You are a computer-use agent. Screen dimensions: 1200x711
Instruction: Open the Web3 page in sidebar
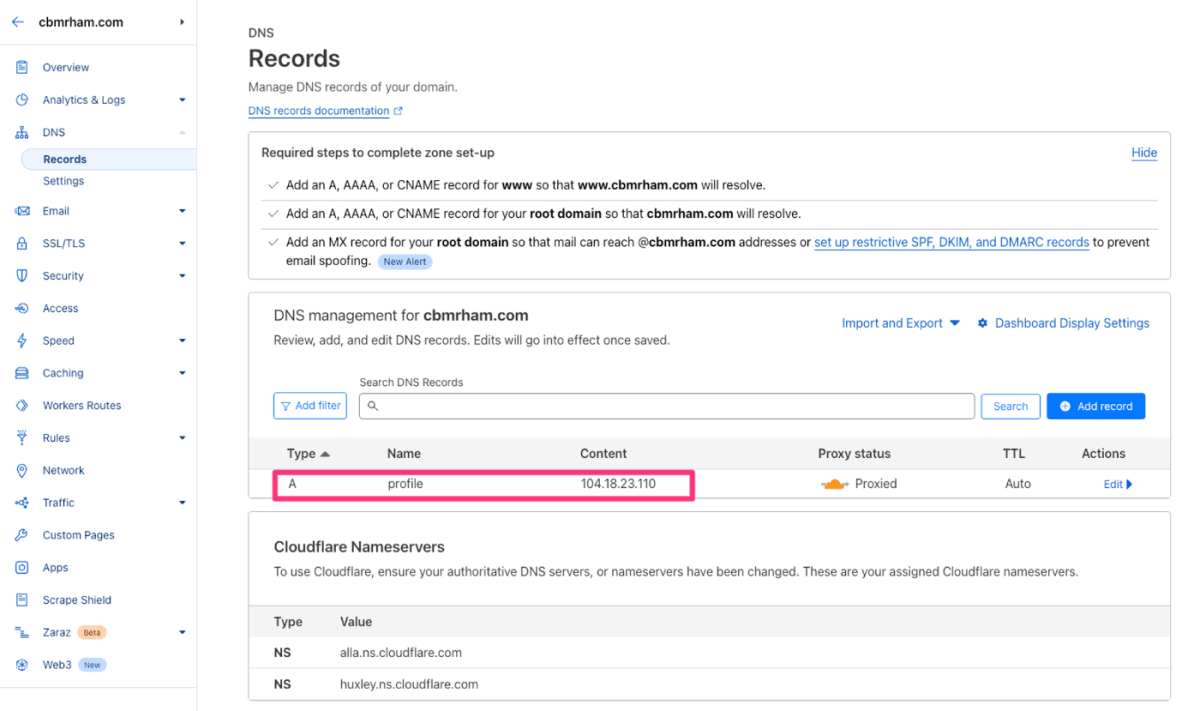pos(57,664)
